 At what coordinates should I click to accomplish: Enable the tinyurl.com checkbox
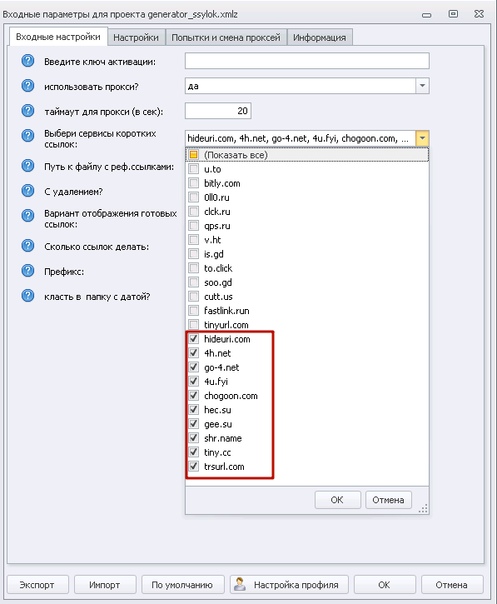(193, 324)
